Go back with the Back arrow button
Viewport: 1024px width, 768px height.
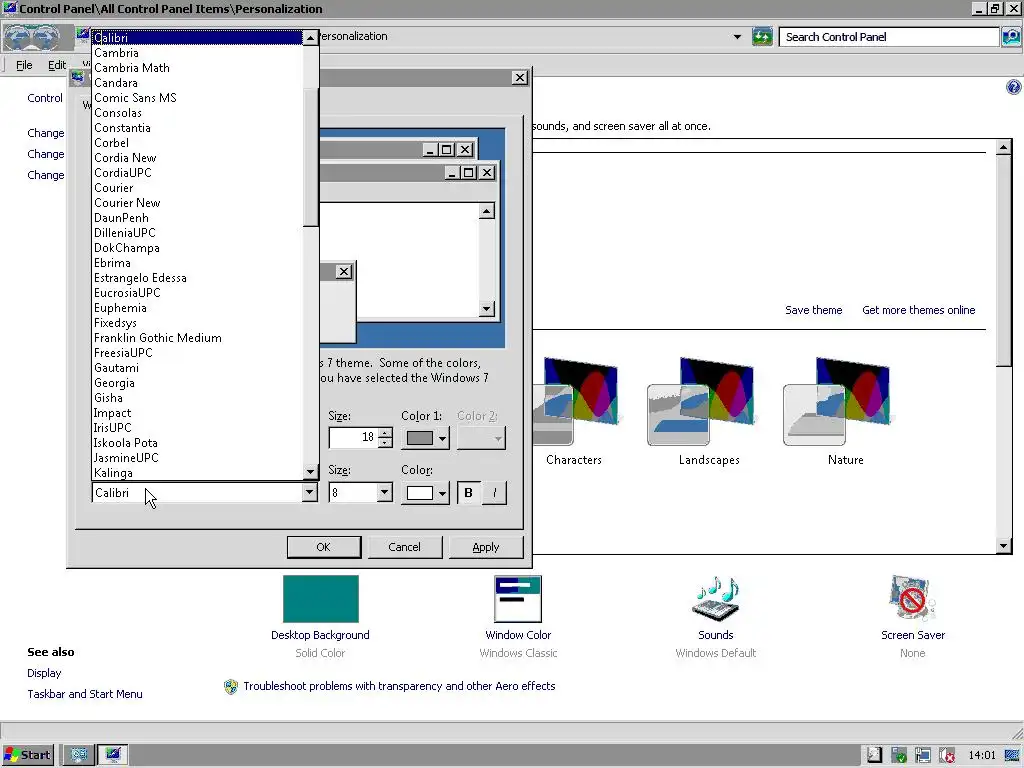[18, 37]
